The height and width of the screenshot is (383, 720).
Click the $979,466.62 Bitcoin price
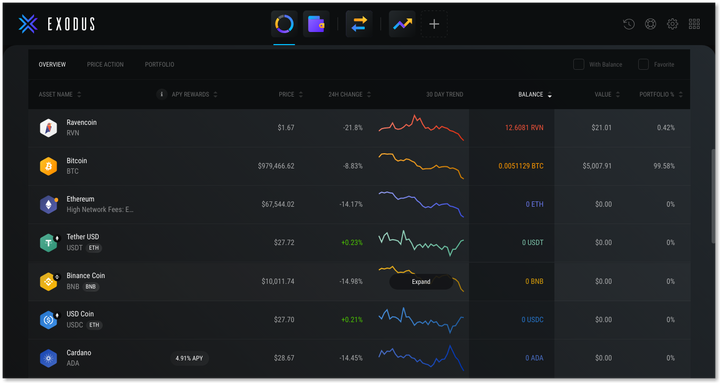tap(276, 166)
